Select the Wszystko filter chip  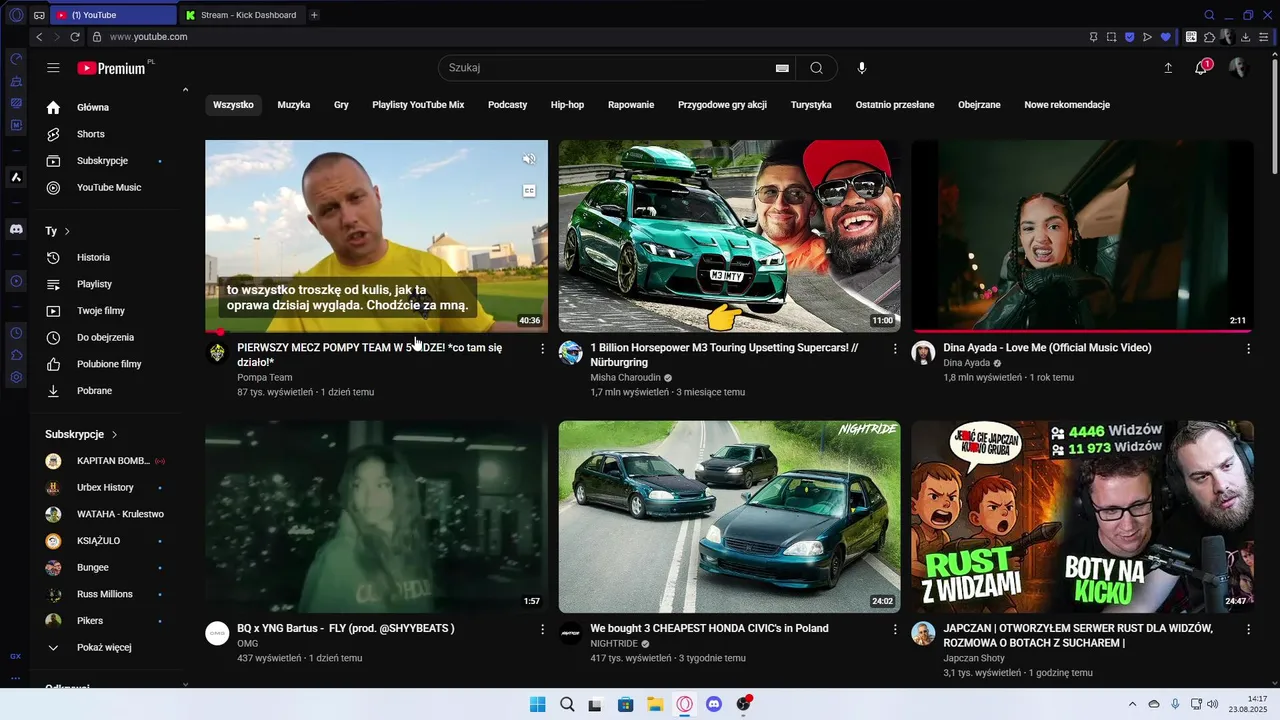(233, 105)
